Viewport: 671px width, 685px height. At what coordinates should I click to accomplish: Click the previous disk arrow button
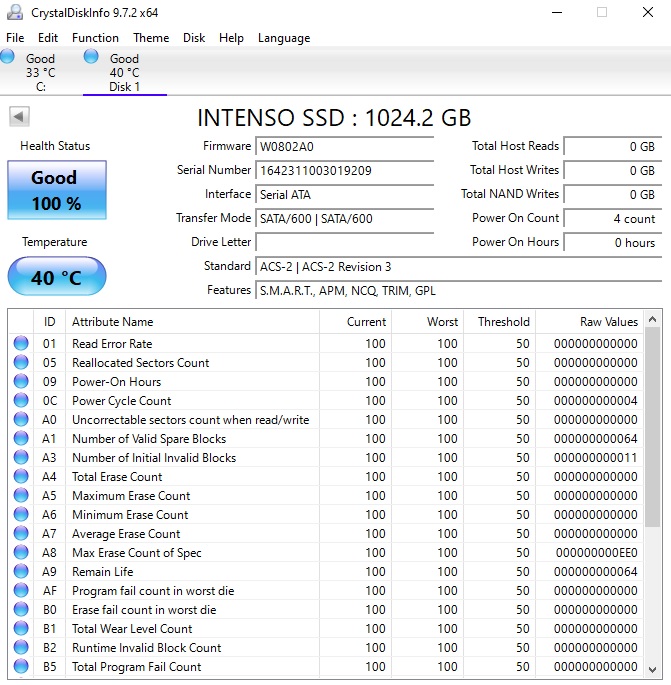click(19, 117)
